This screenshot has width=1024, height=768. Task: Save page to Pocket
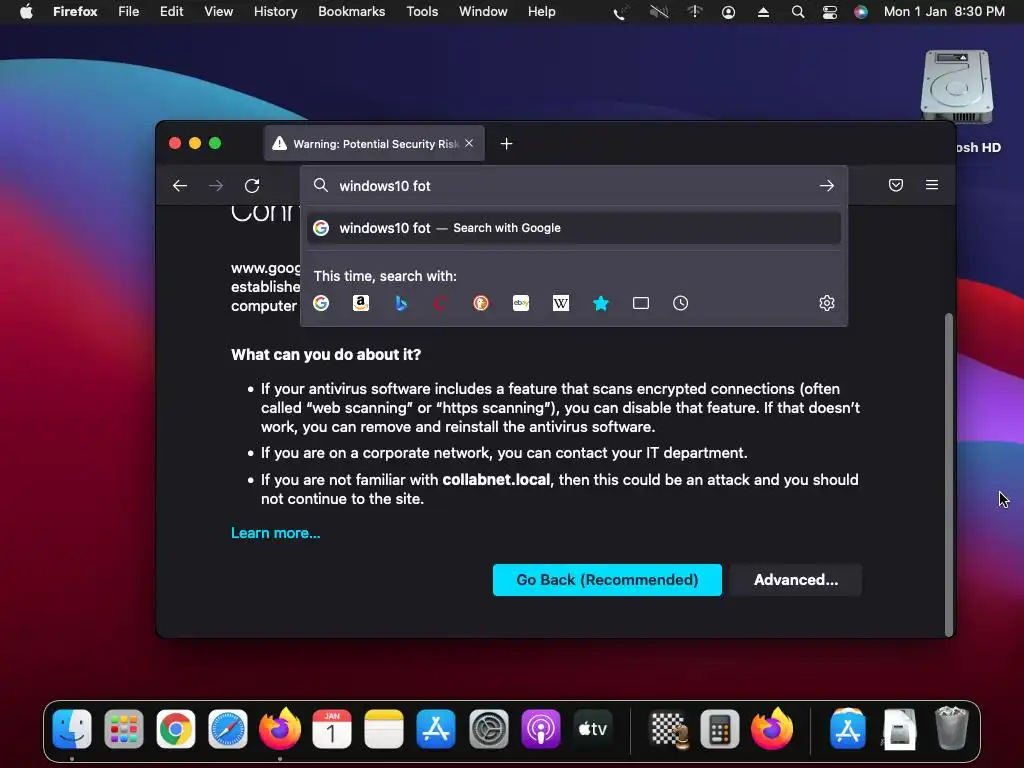click(x=896, y=185)
